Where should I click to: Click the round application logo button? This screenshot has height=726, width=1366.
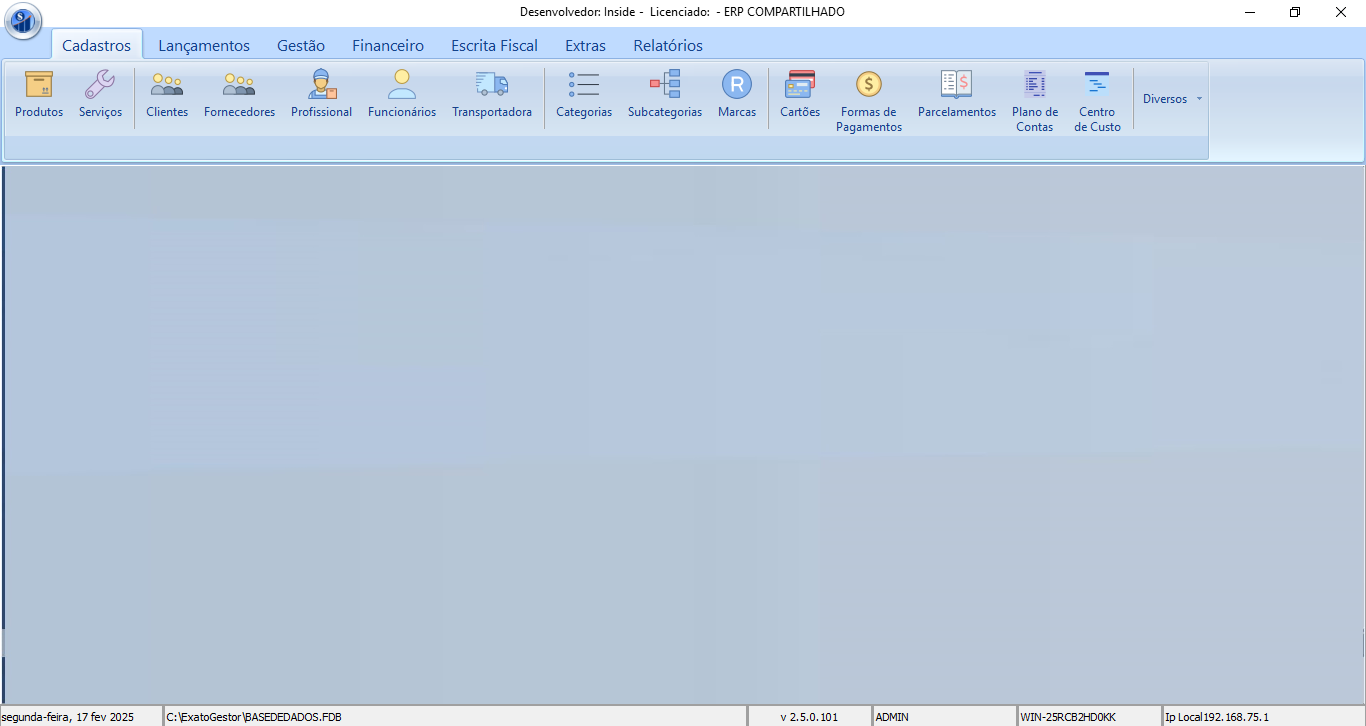(23, 20)
